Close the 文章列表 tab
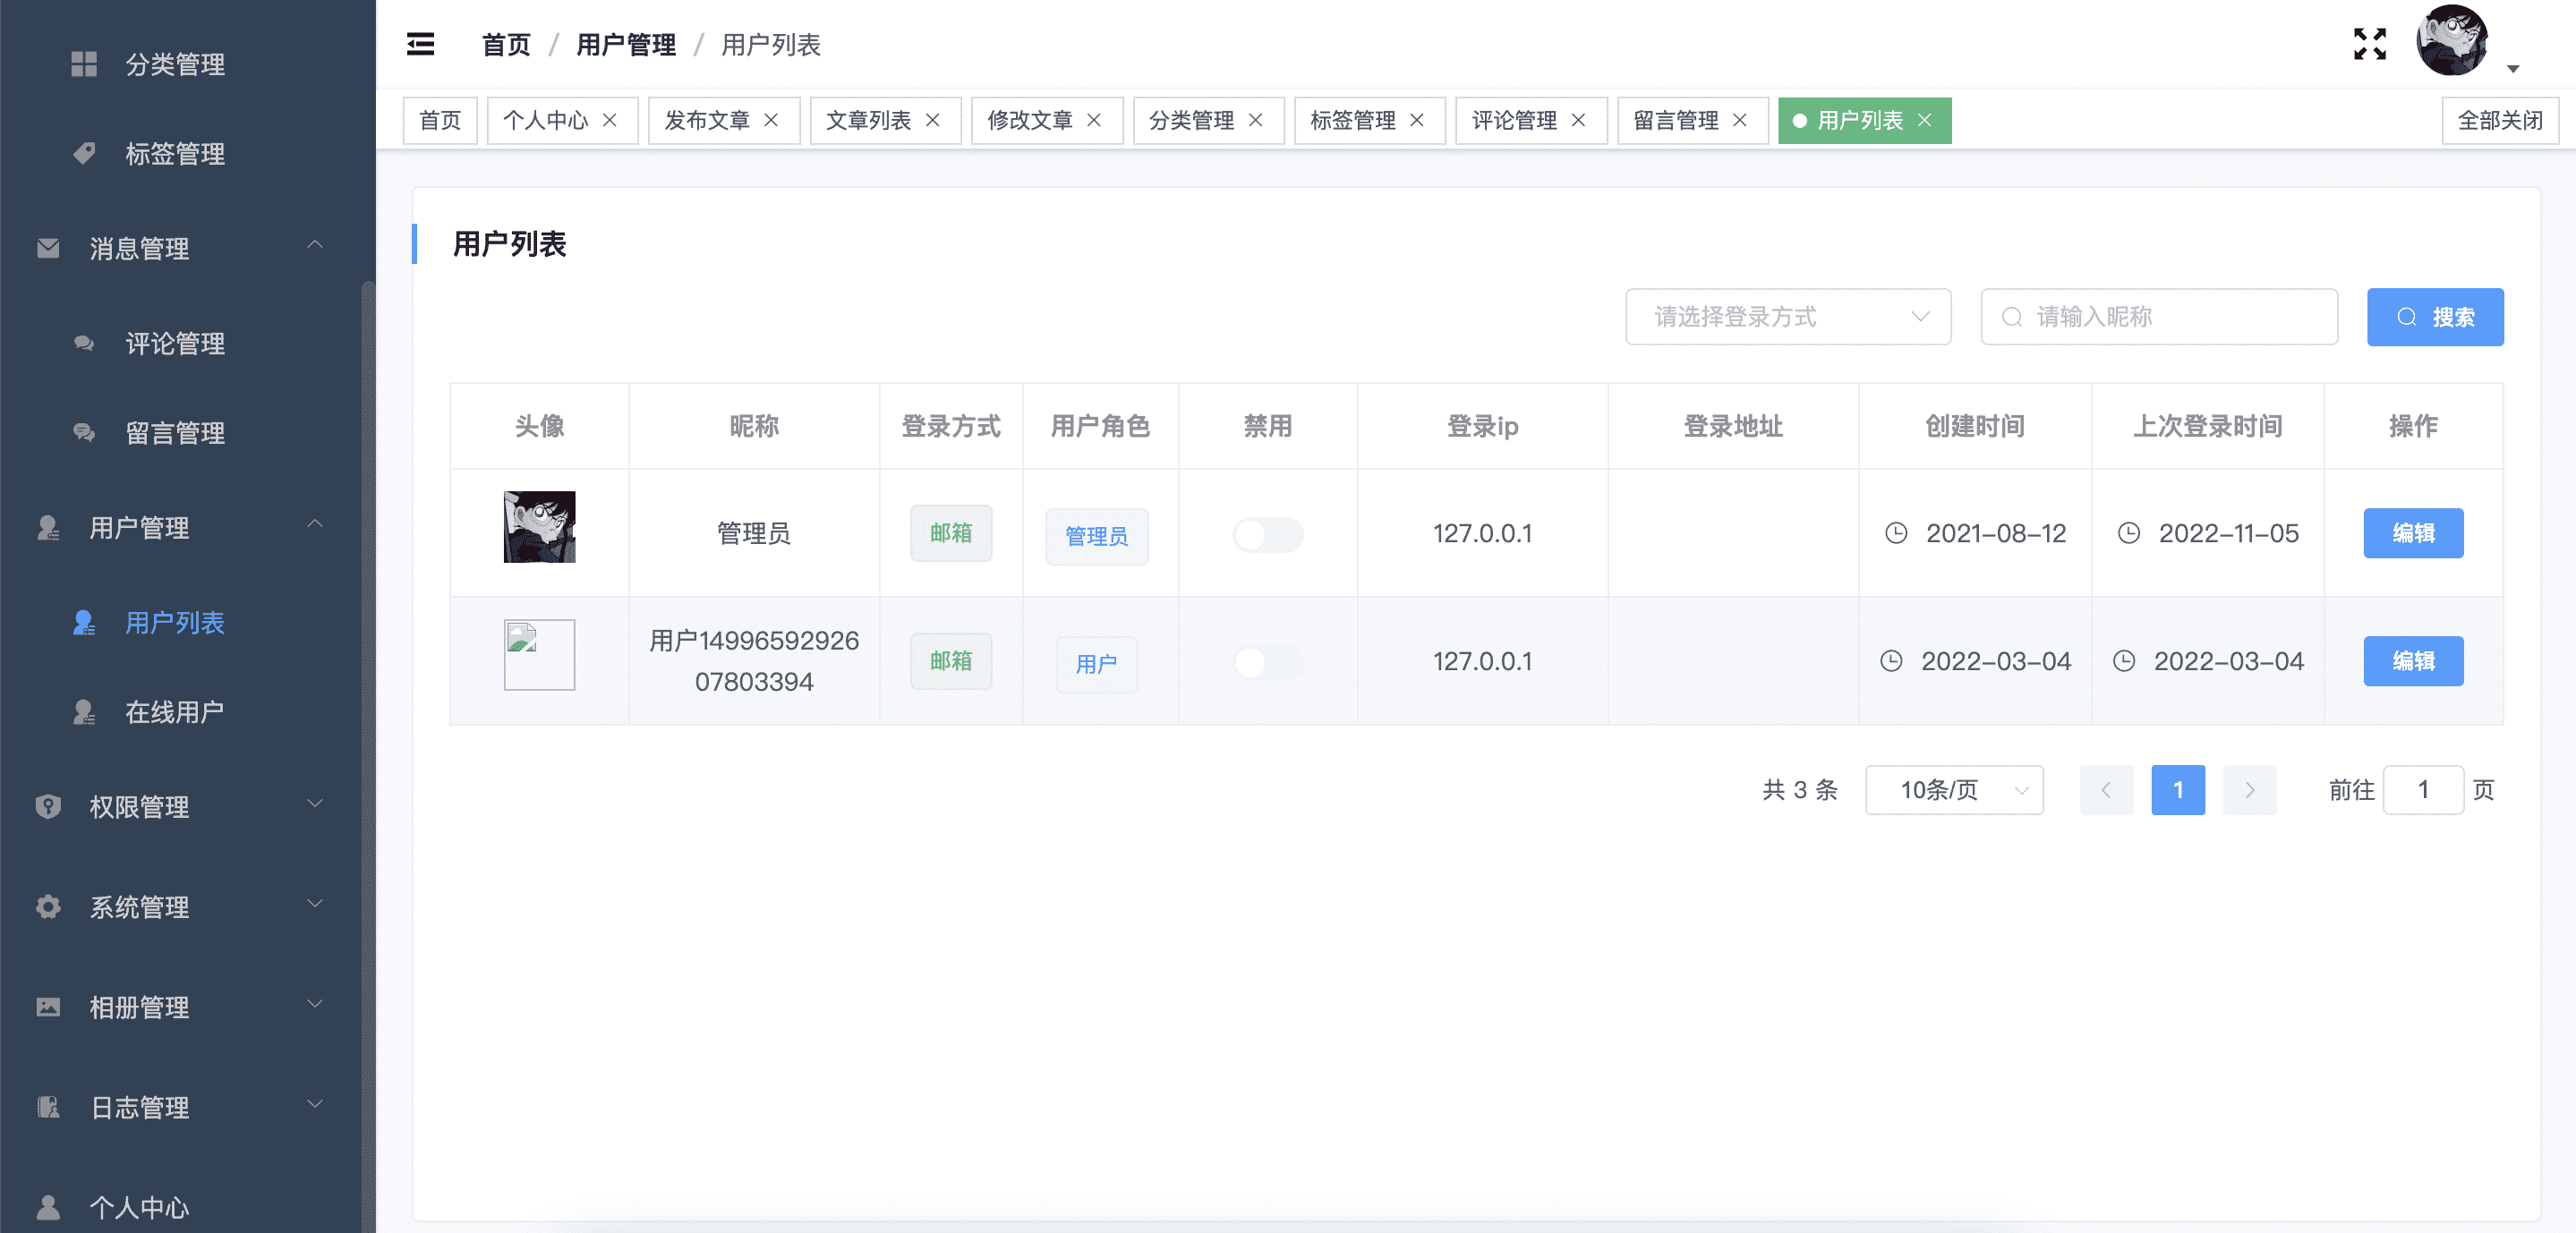Screen dimensions: 2576x1233 [x=932, y=120]
